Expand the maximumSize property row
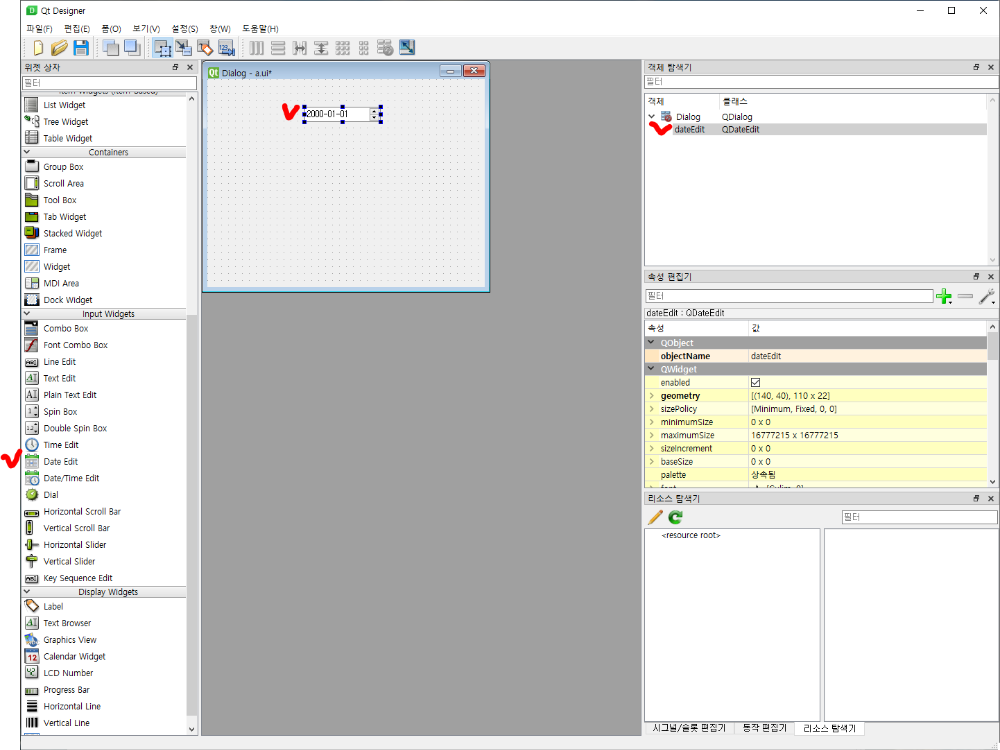This screenshot has height=750, width=1000. click(652, 436)
